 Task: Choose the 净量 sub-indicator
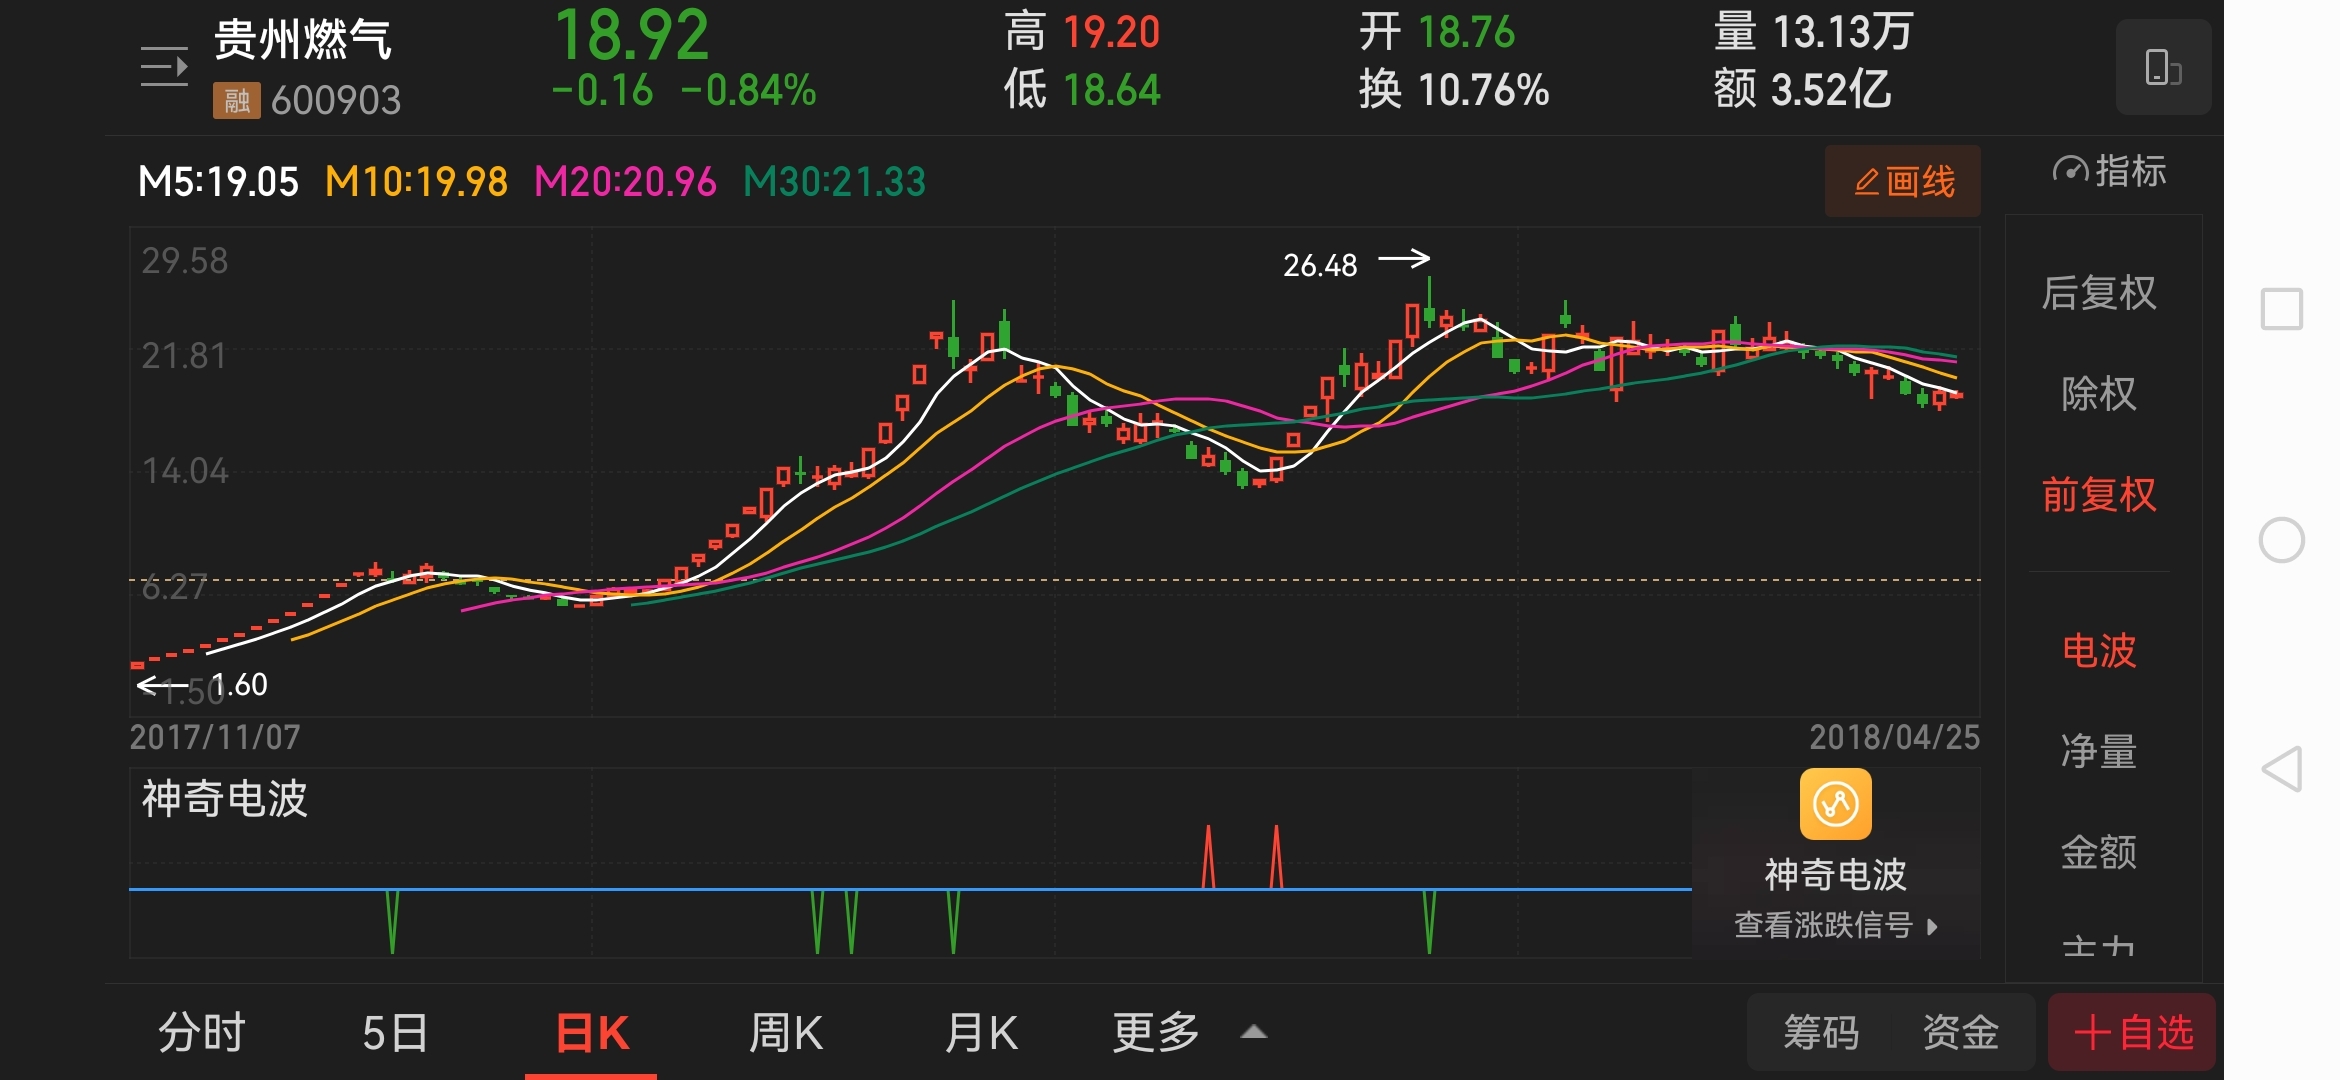click(2098, 751)
